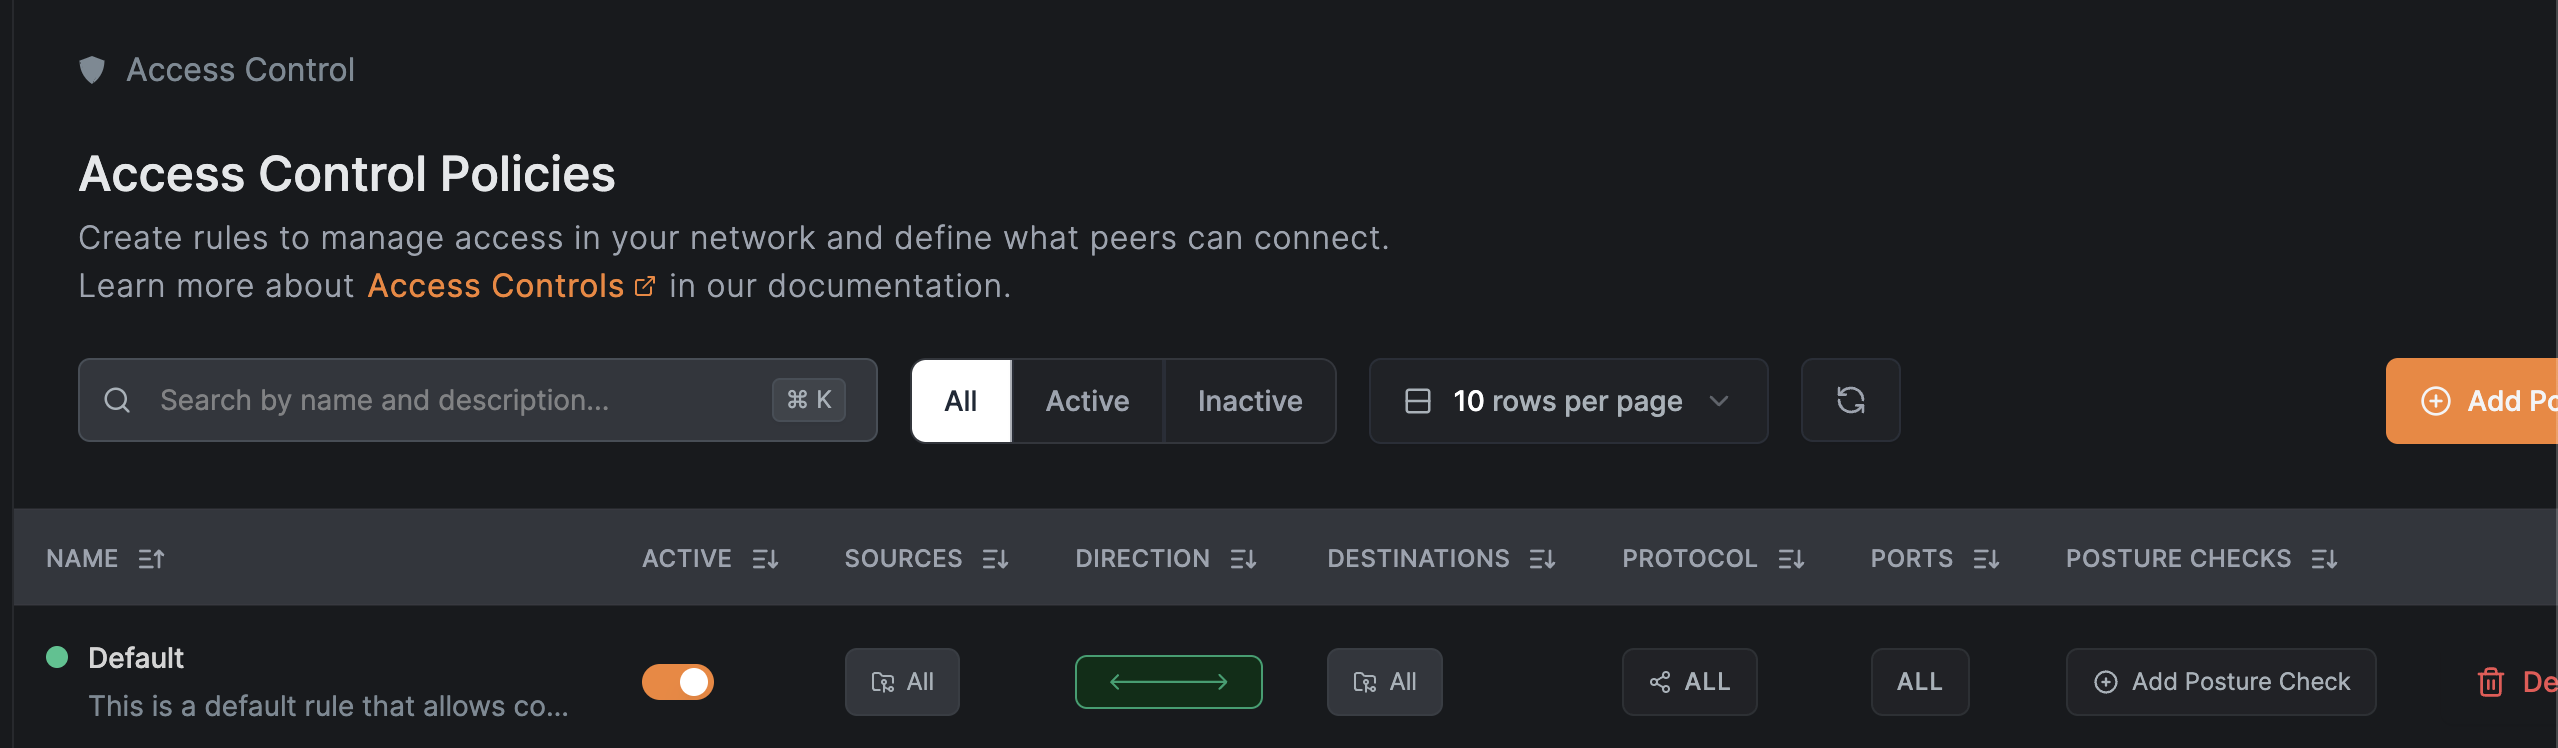Viewport: 2558px width, 748px height.
Task: Select the All filter tab
Action: 961,401
